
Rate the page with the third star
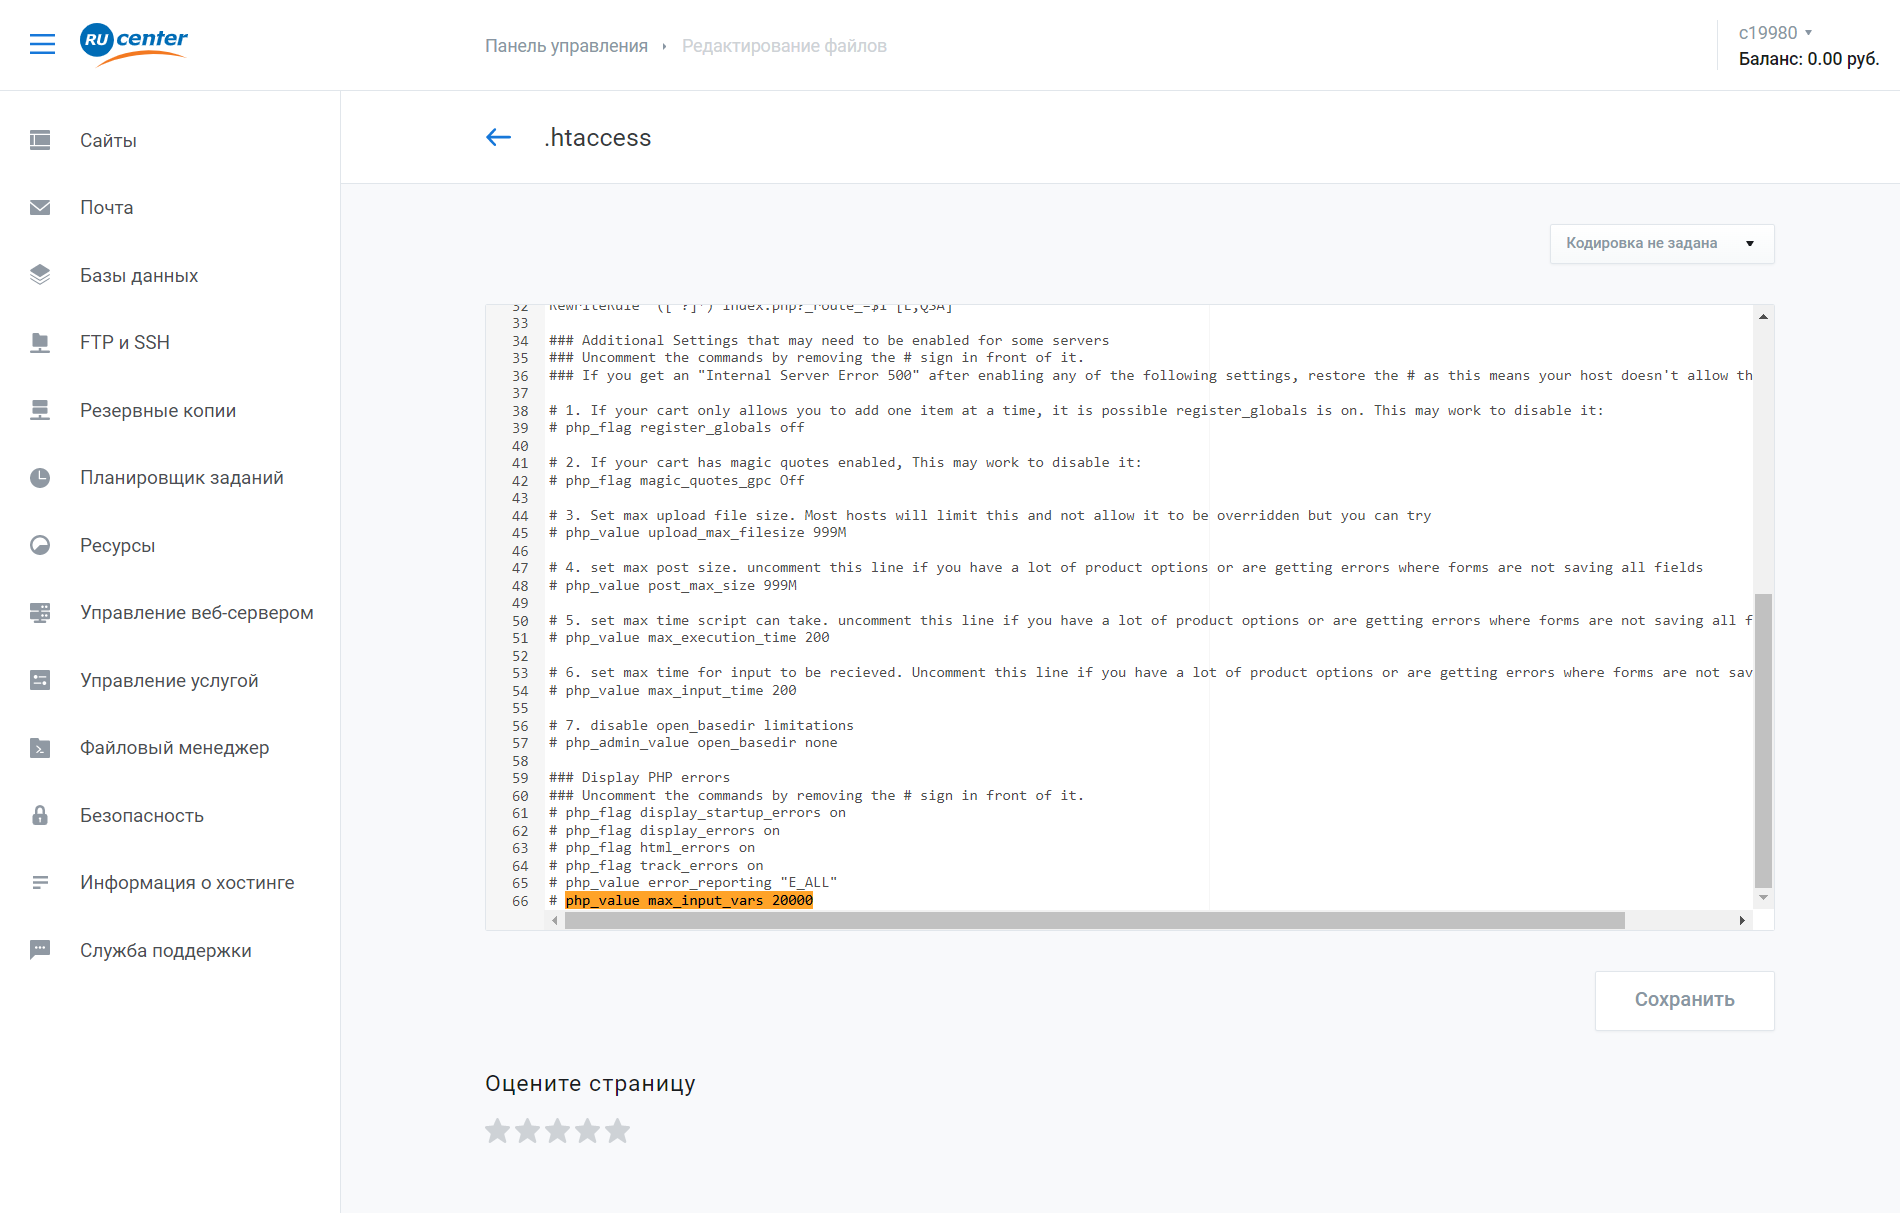(x=558, y=1131)
